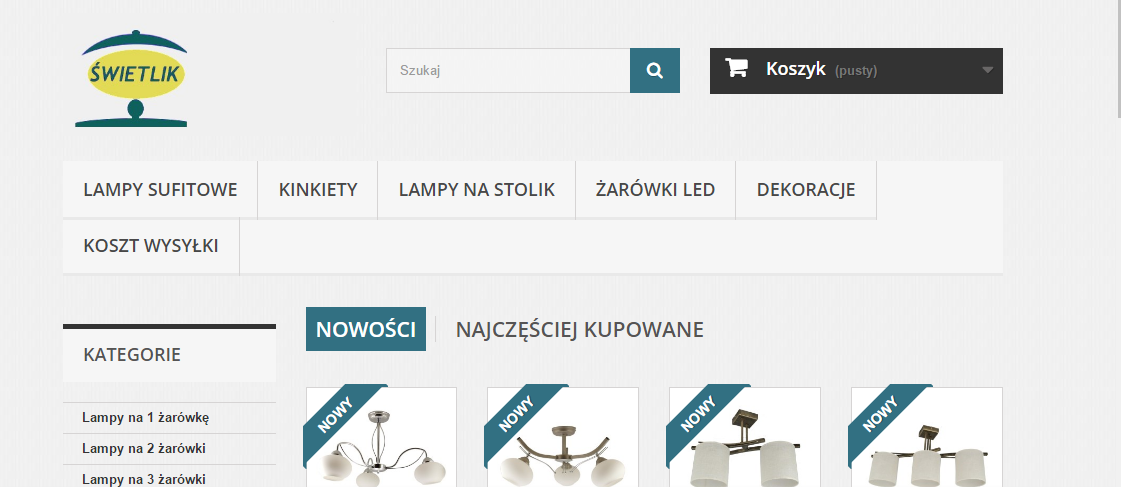The height and width of the screenshot is (487, 1121).
Task: Open the Żarówki LED menu
Action: (x=656, y=190)
